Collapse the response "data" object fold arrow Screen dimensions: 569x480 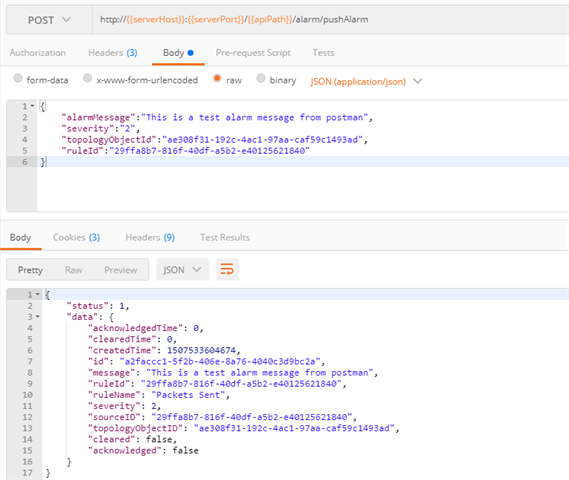coord(37,317)
